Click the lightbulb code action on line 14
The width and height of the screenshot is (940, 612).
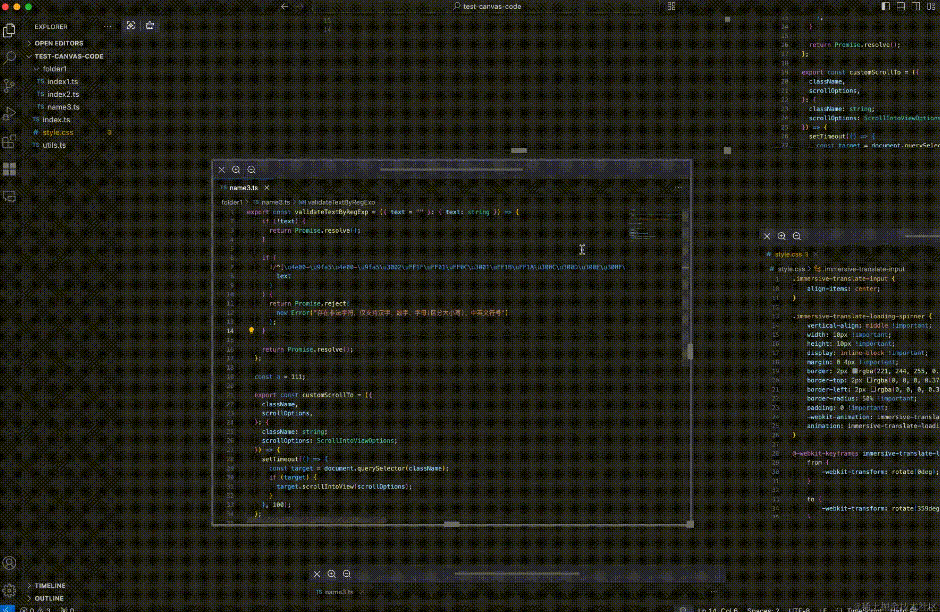[251, 330]
